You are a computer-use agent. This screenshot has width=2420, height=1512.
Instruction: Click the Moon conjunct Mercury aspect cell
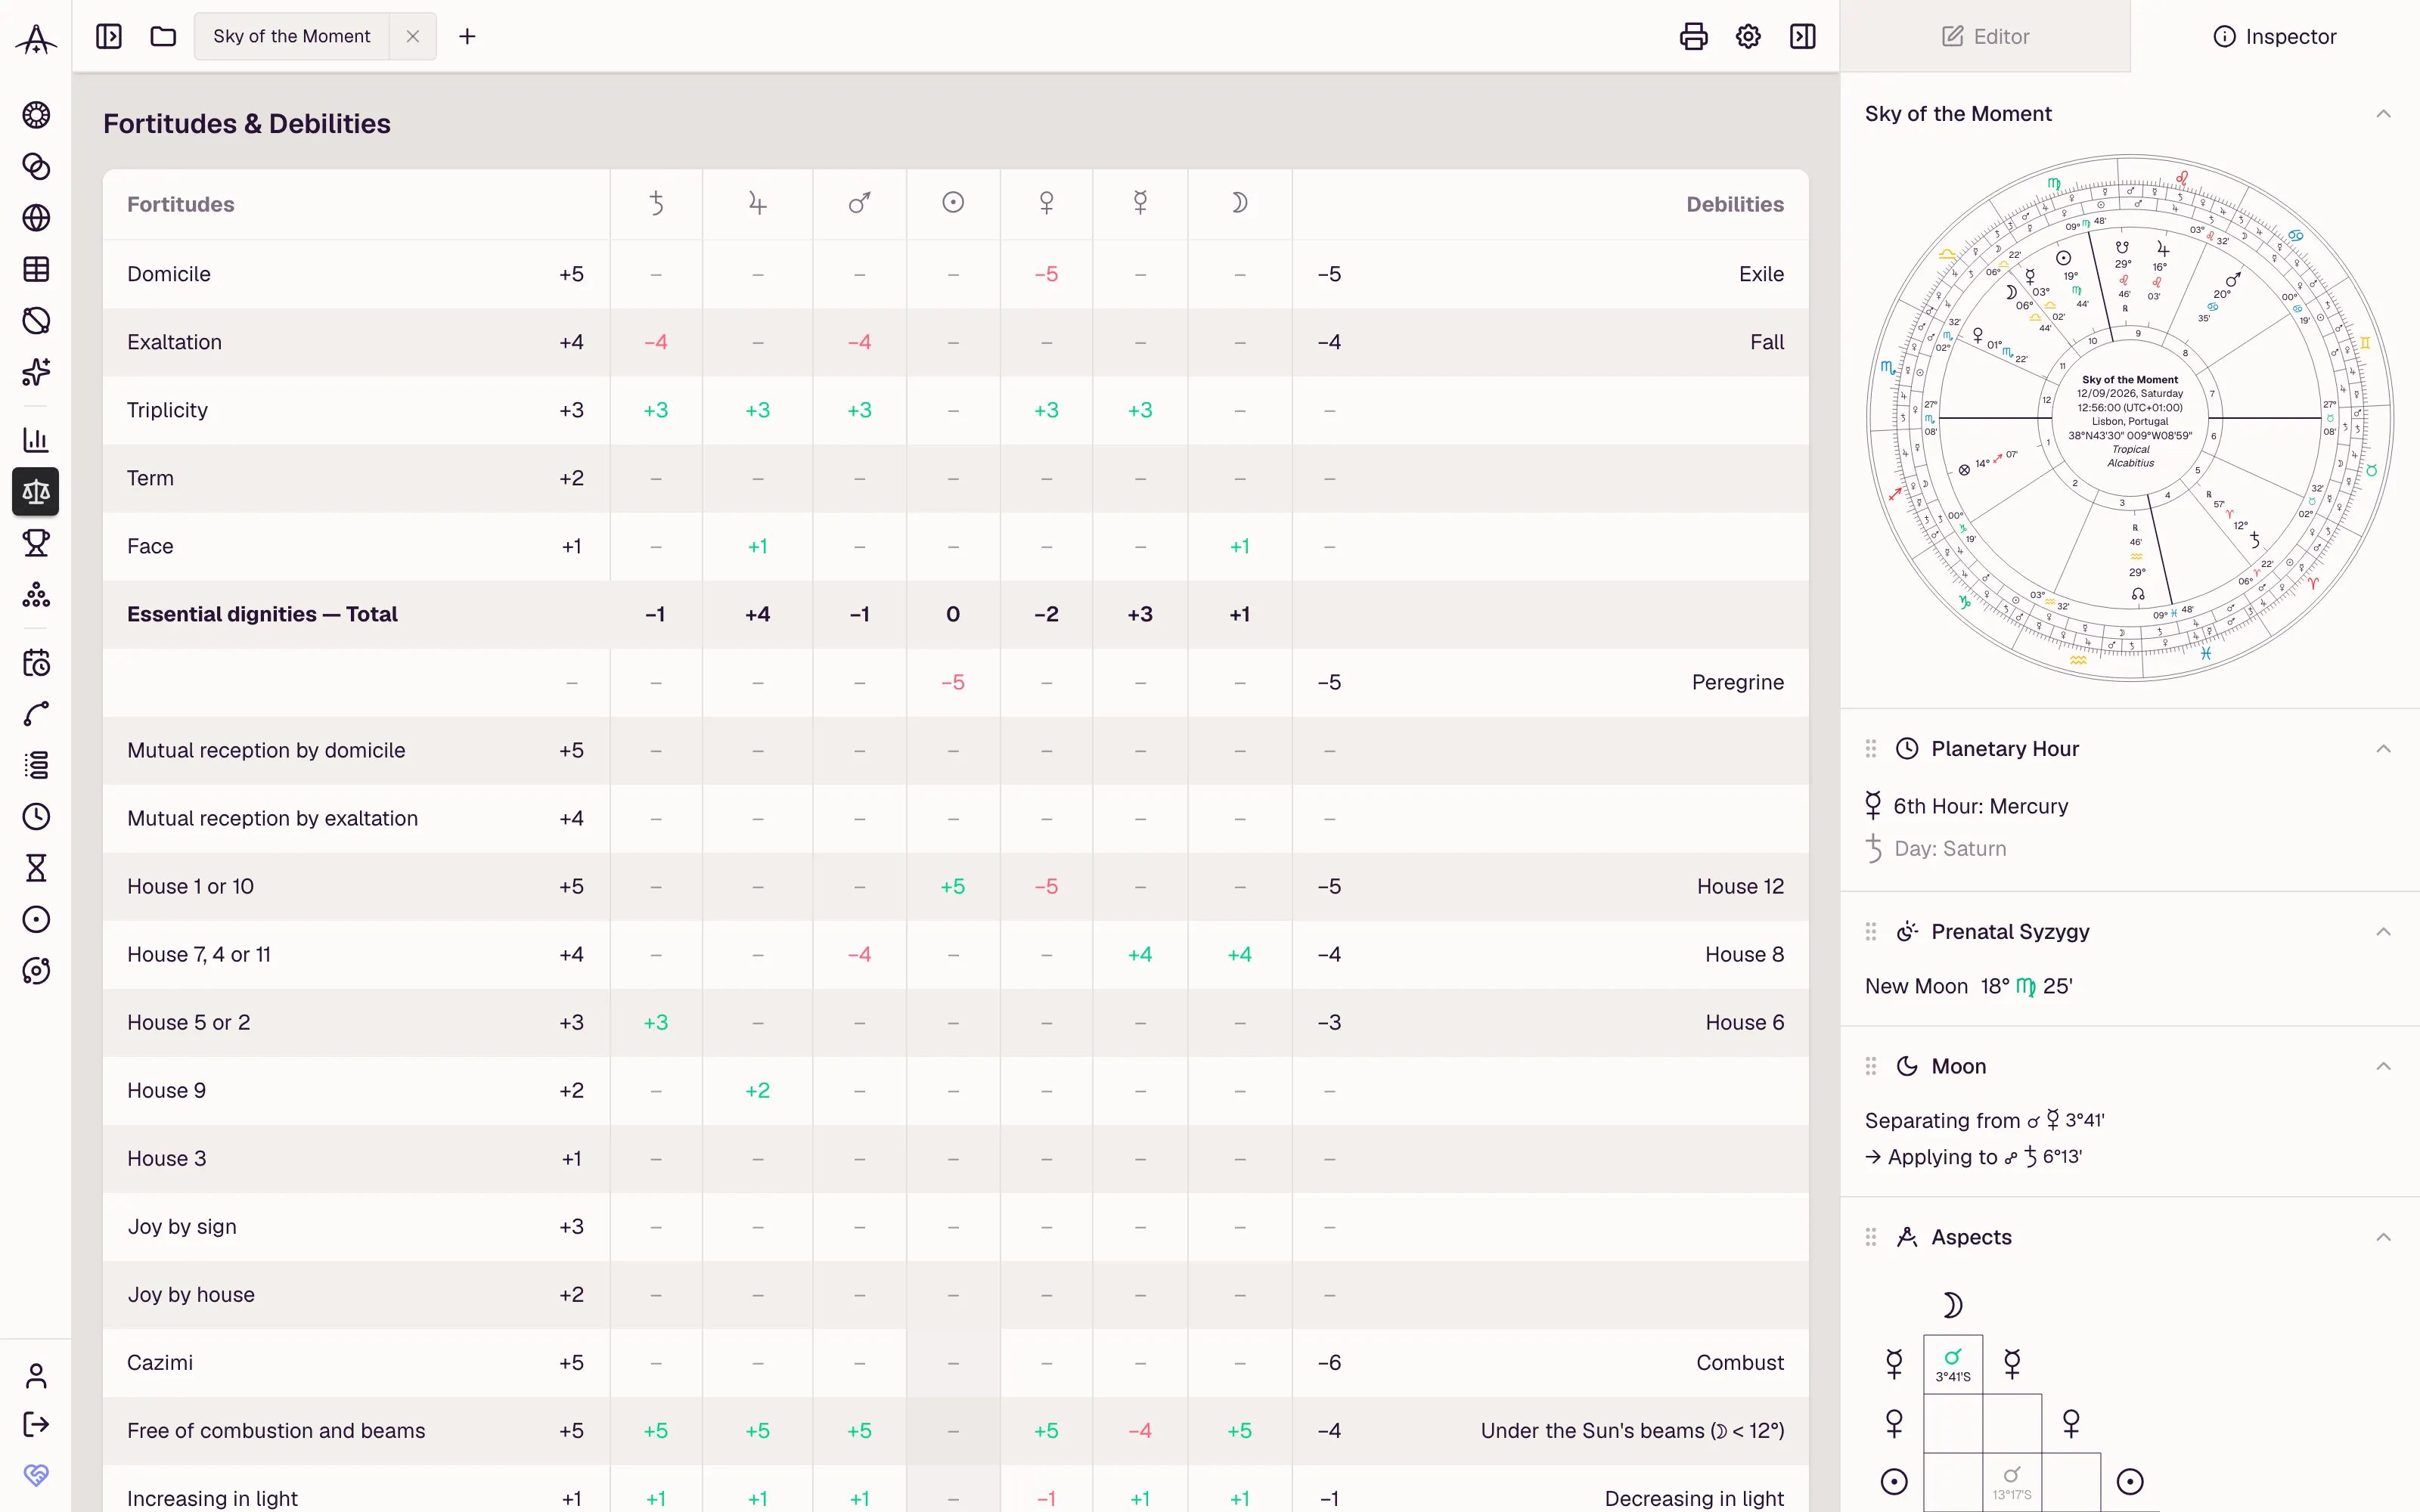click(1952, 1364)
